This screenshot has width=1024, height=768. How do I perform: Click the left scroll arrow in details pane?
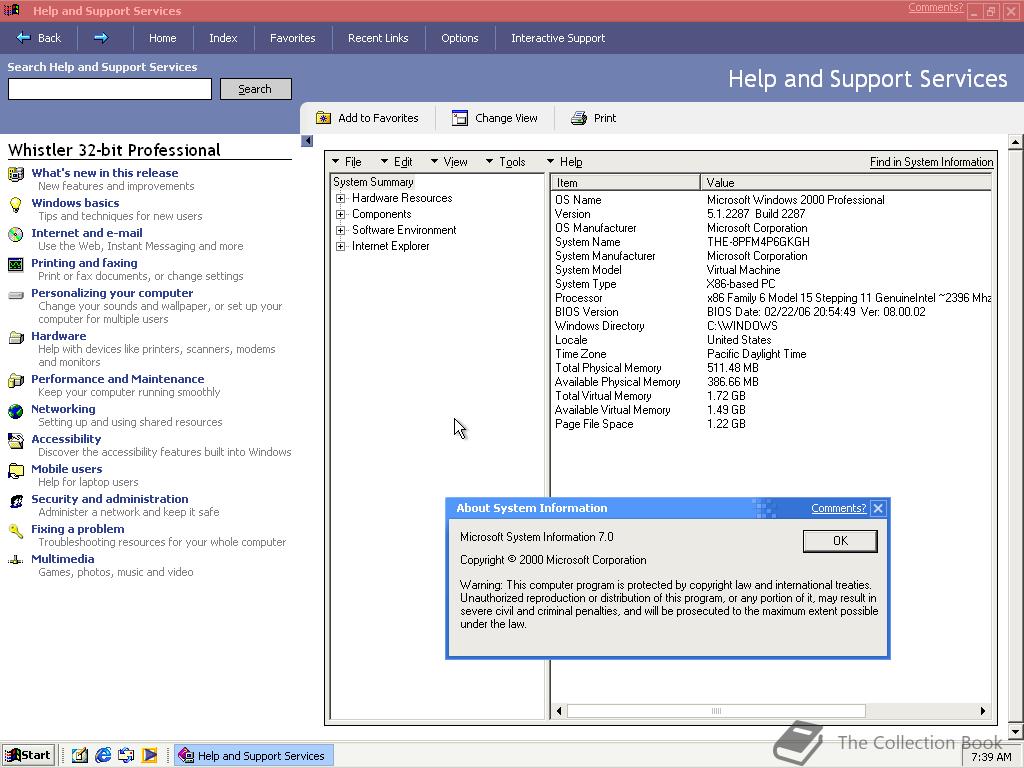click(558, 711)
